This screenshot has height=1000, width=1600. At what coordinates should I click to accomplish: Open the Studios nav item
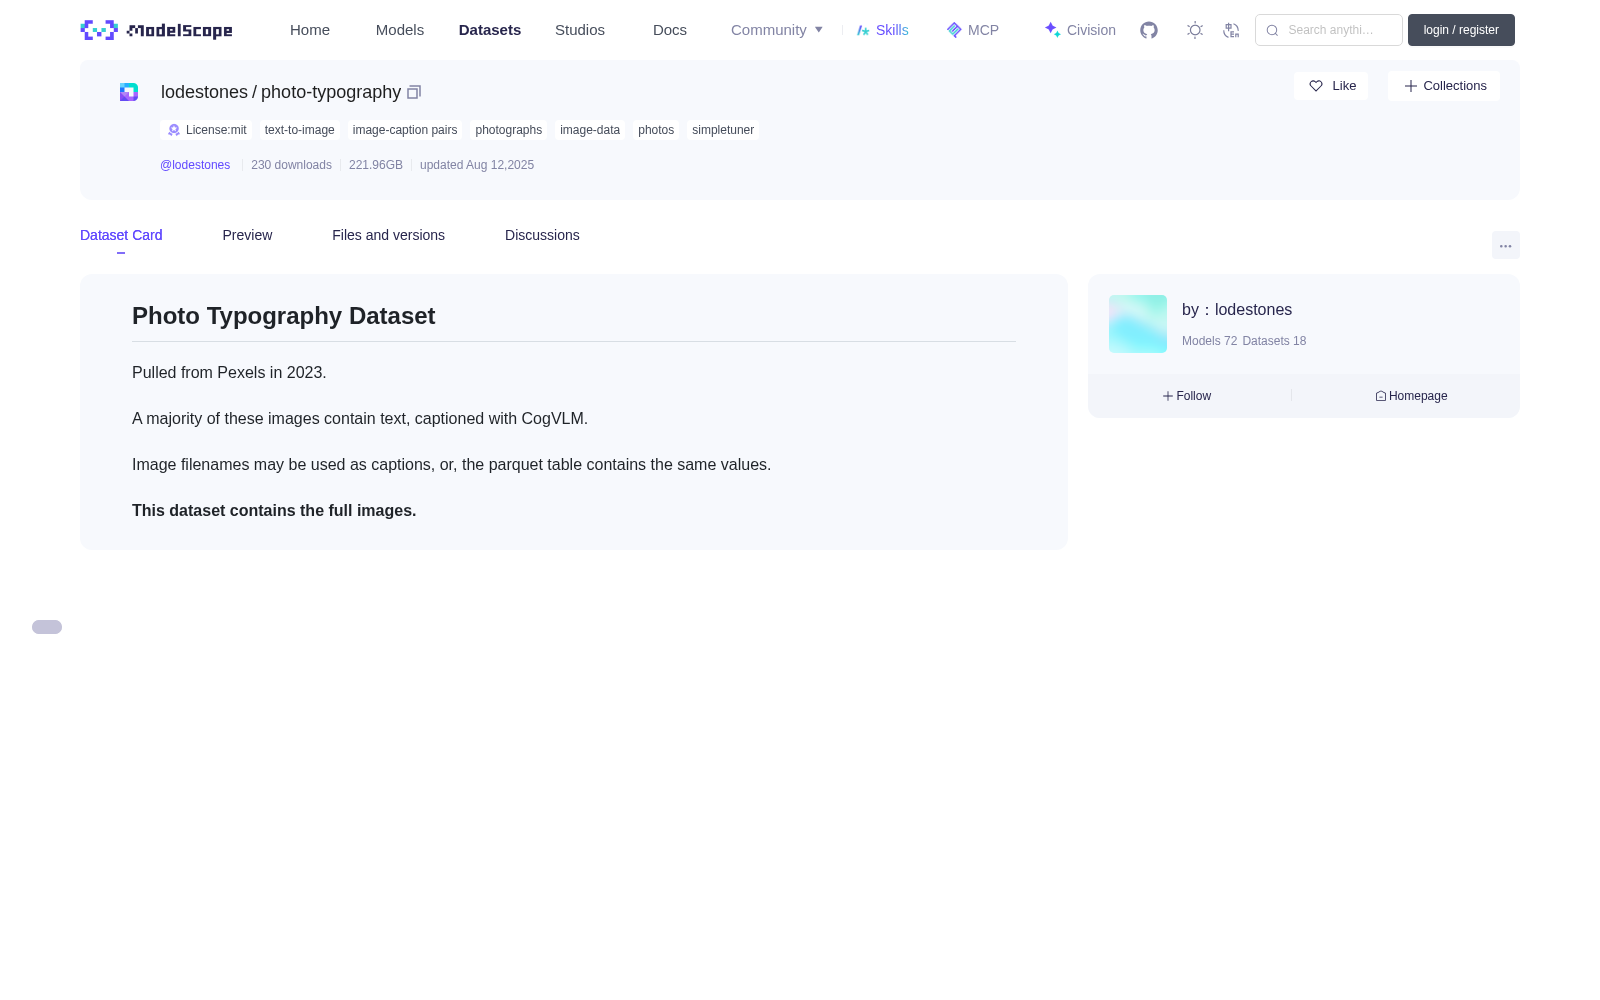pyautogui.click(x=580, y=30)
